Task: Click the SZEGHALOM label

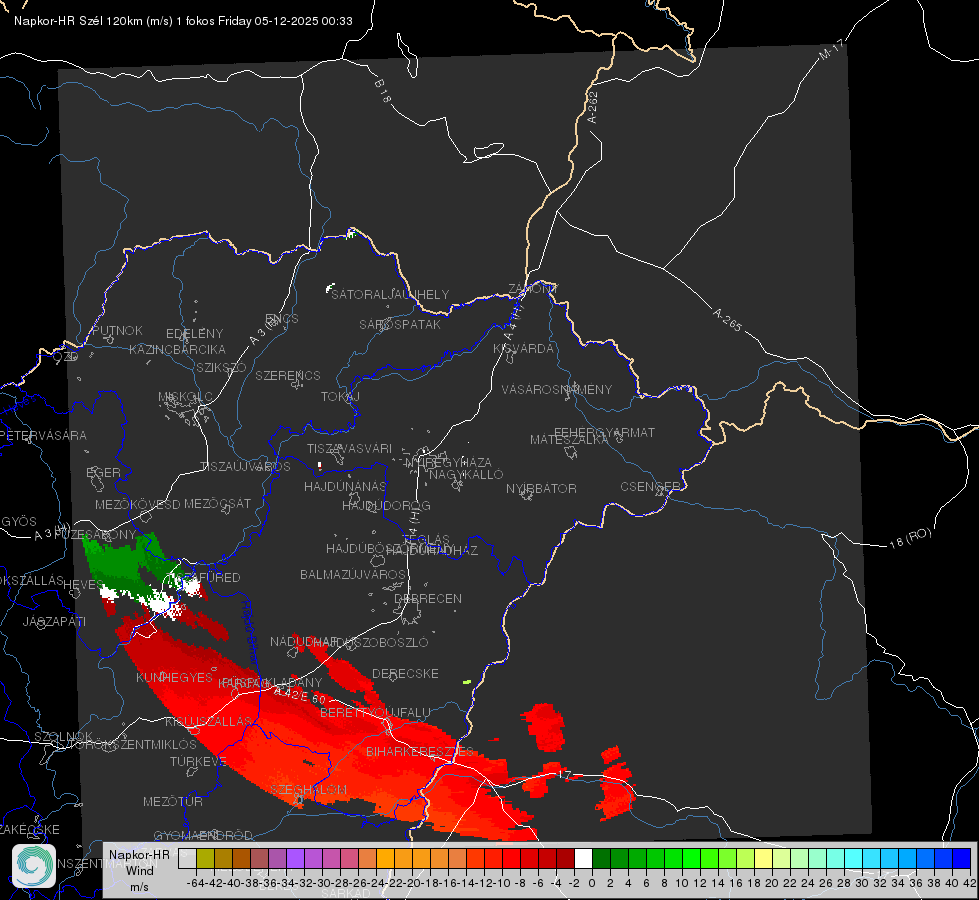Action: (x=308, y=789)
